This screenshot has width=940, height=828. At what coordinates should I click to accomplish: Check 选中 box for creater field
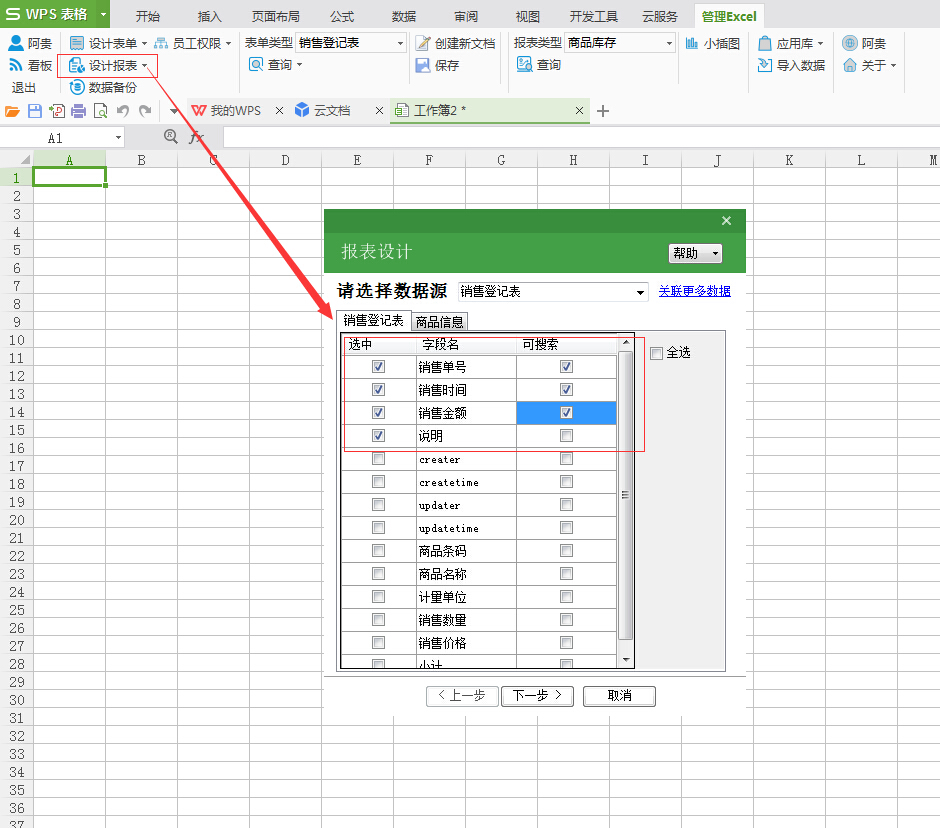coord(378,459)
